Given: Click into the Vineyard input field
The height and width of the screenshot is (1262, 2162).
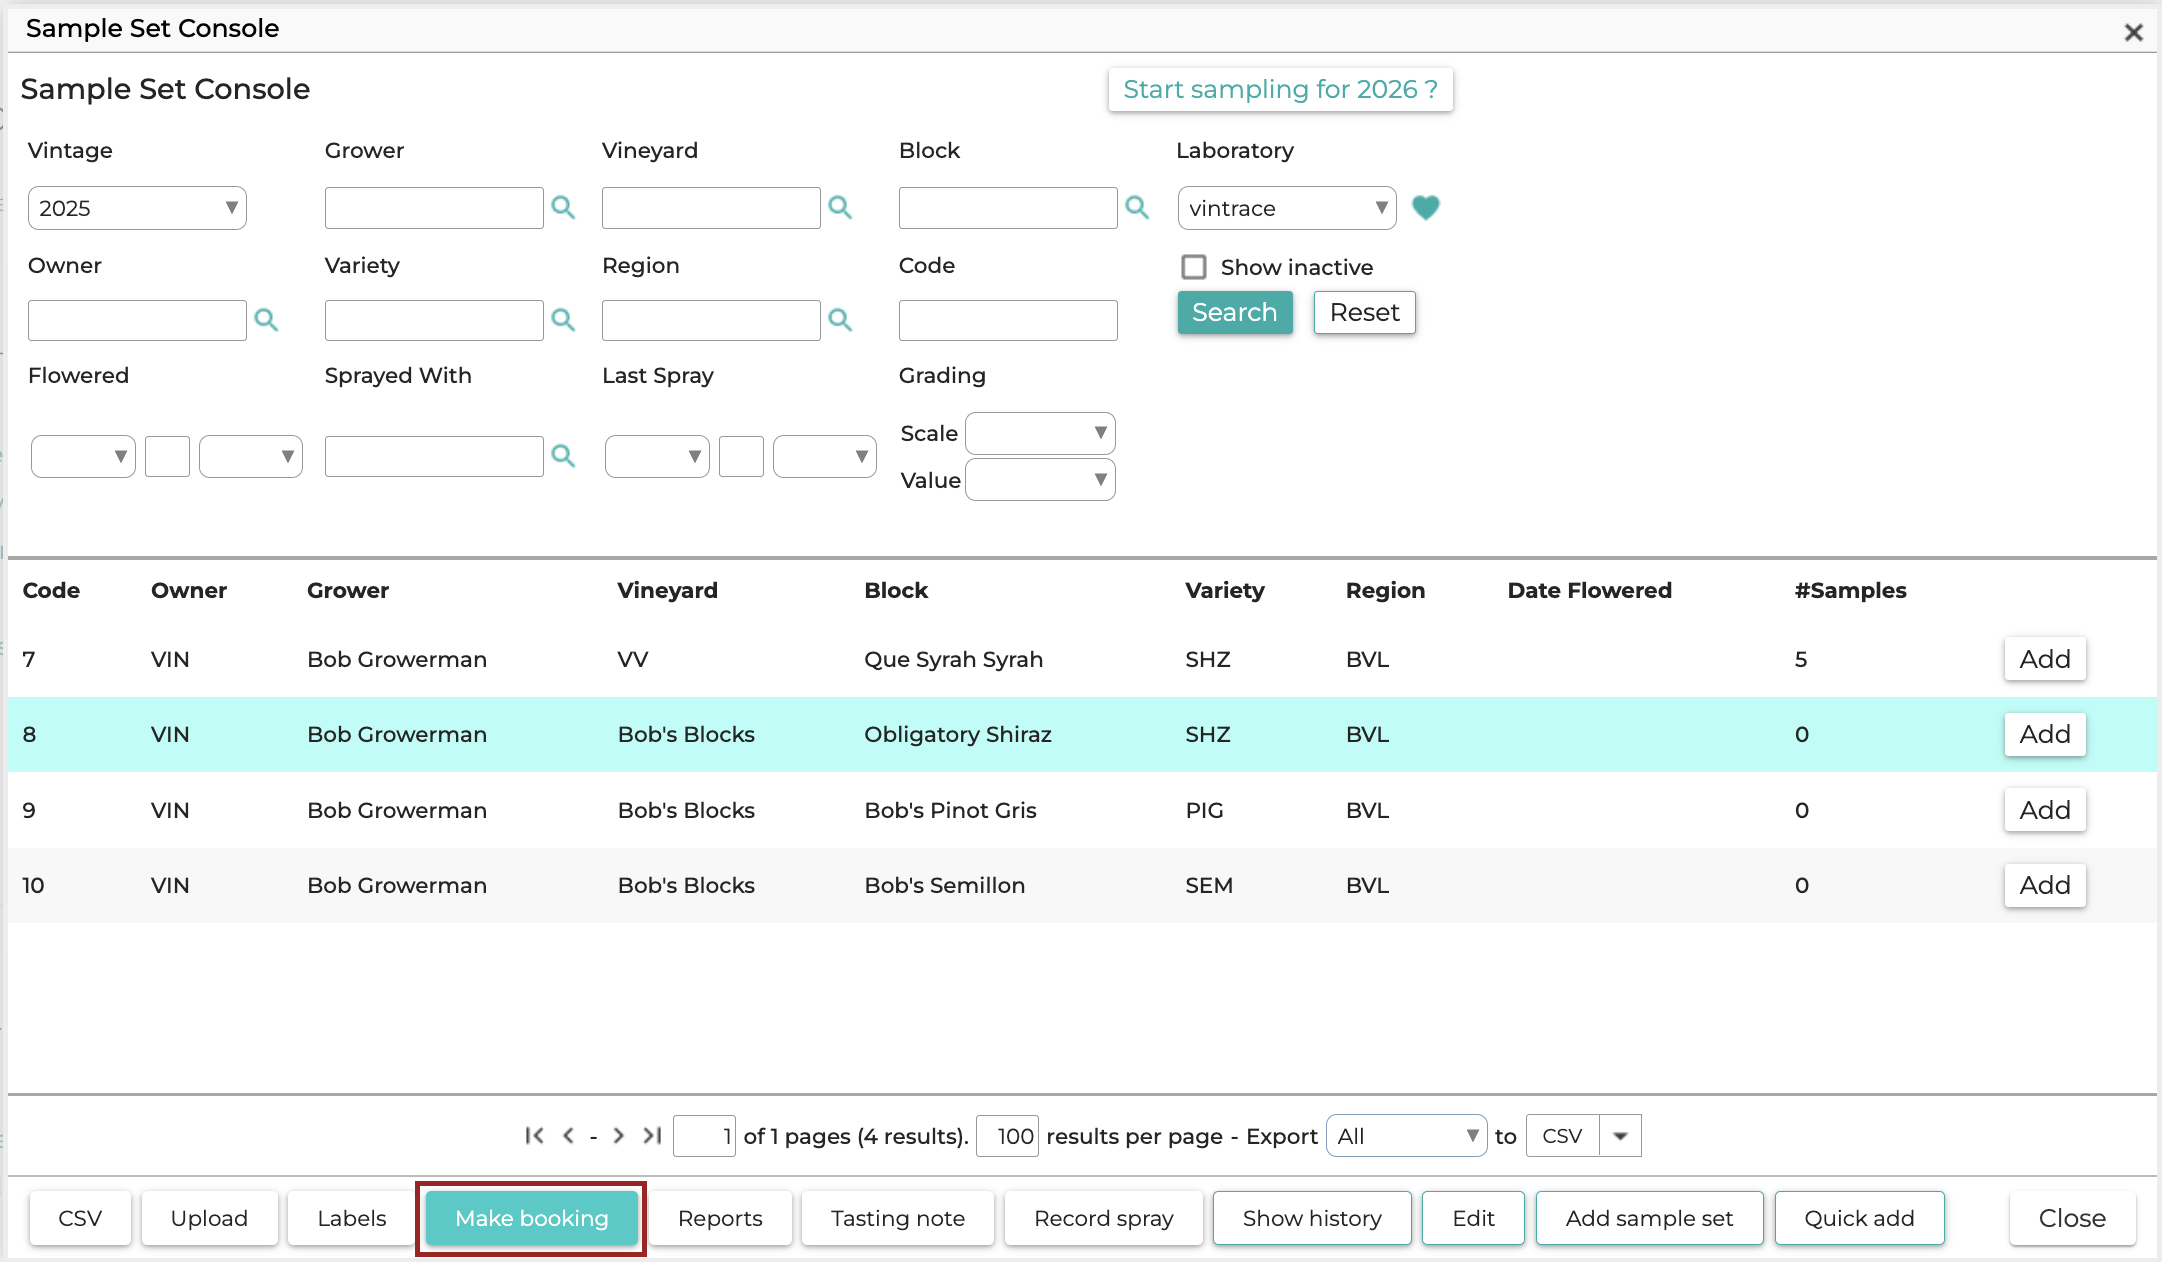Looking at the screenshot, I should click(x=711, y=208).
